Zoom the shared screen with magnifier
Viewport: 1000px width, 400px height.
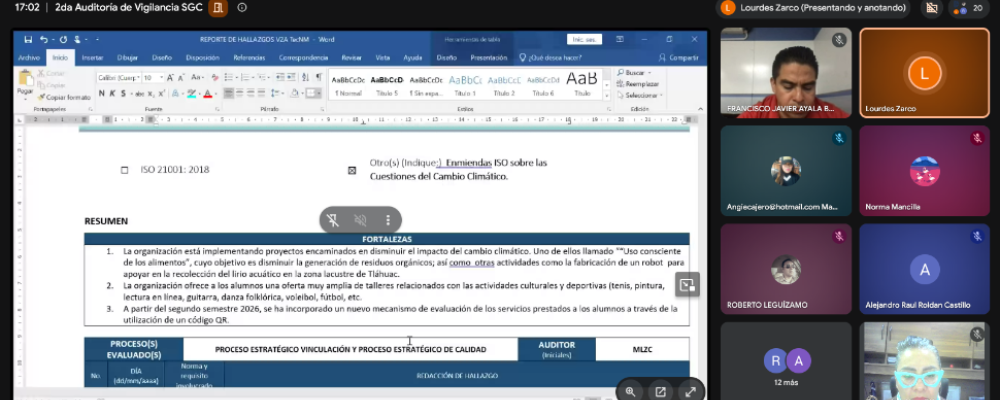(630, 392)
